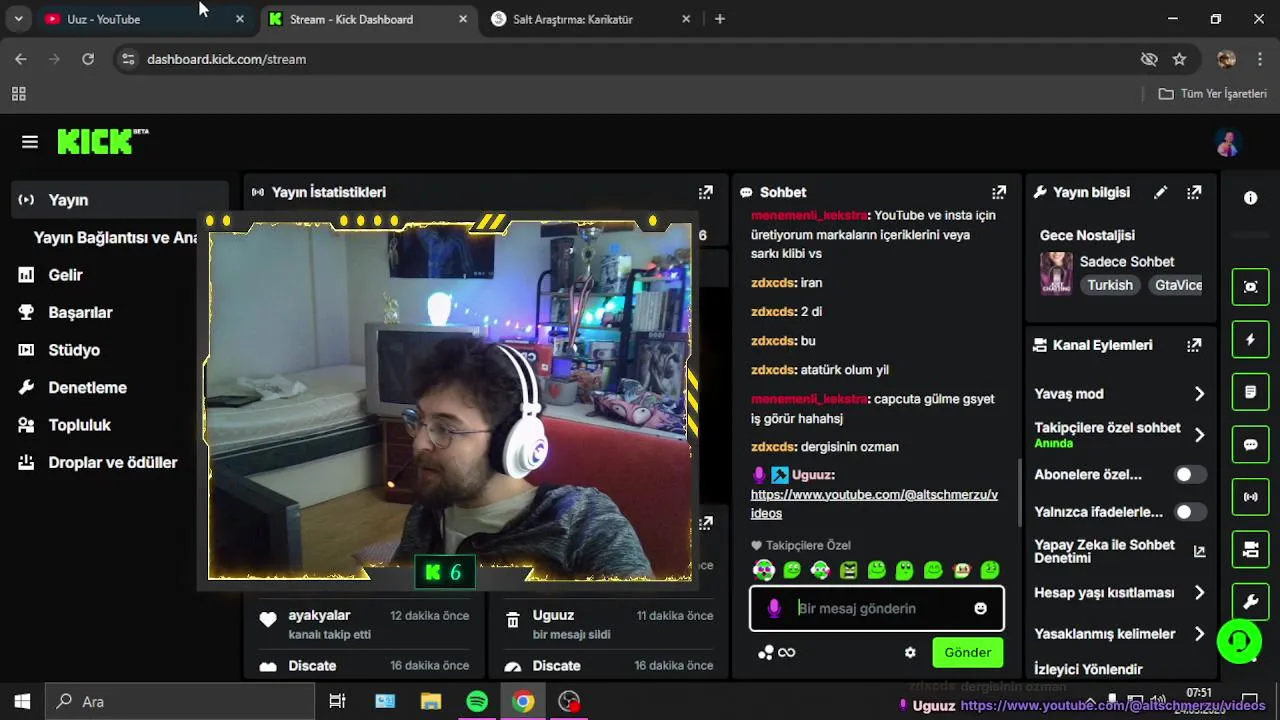1280x720 pixels.
Task: Click the green Gönder send button
Action: [x=967, y=653]
